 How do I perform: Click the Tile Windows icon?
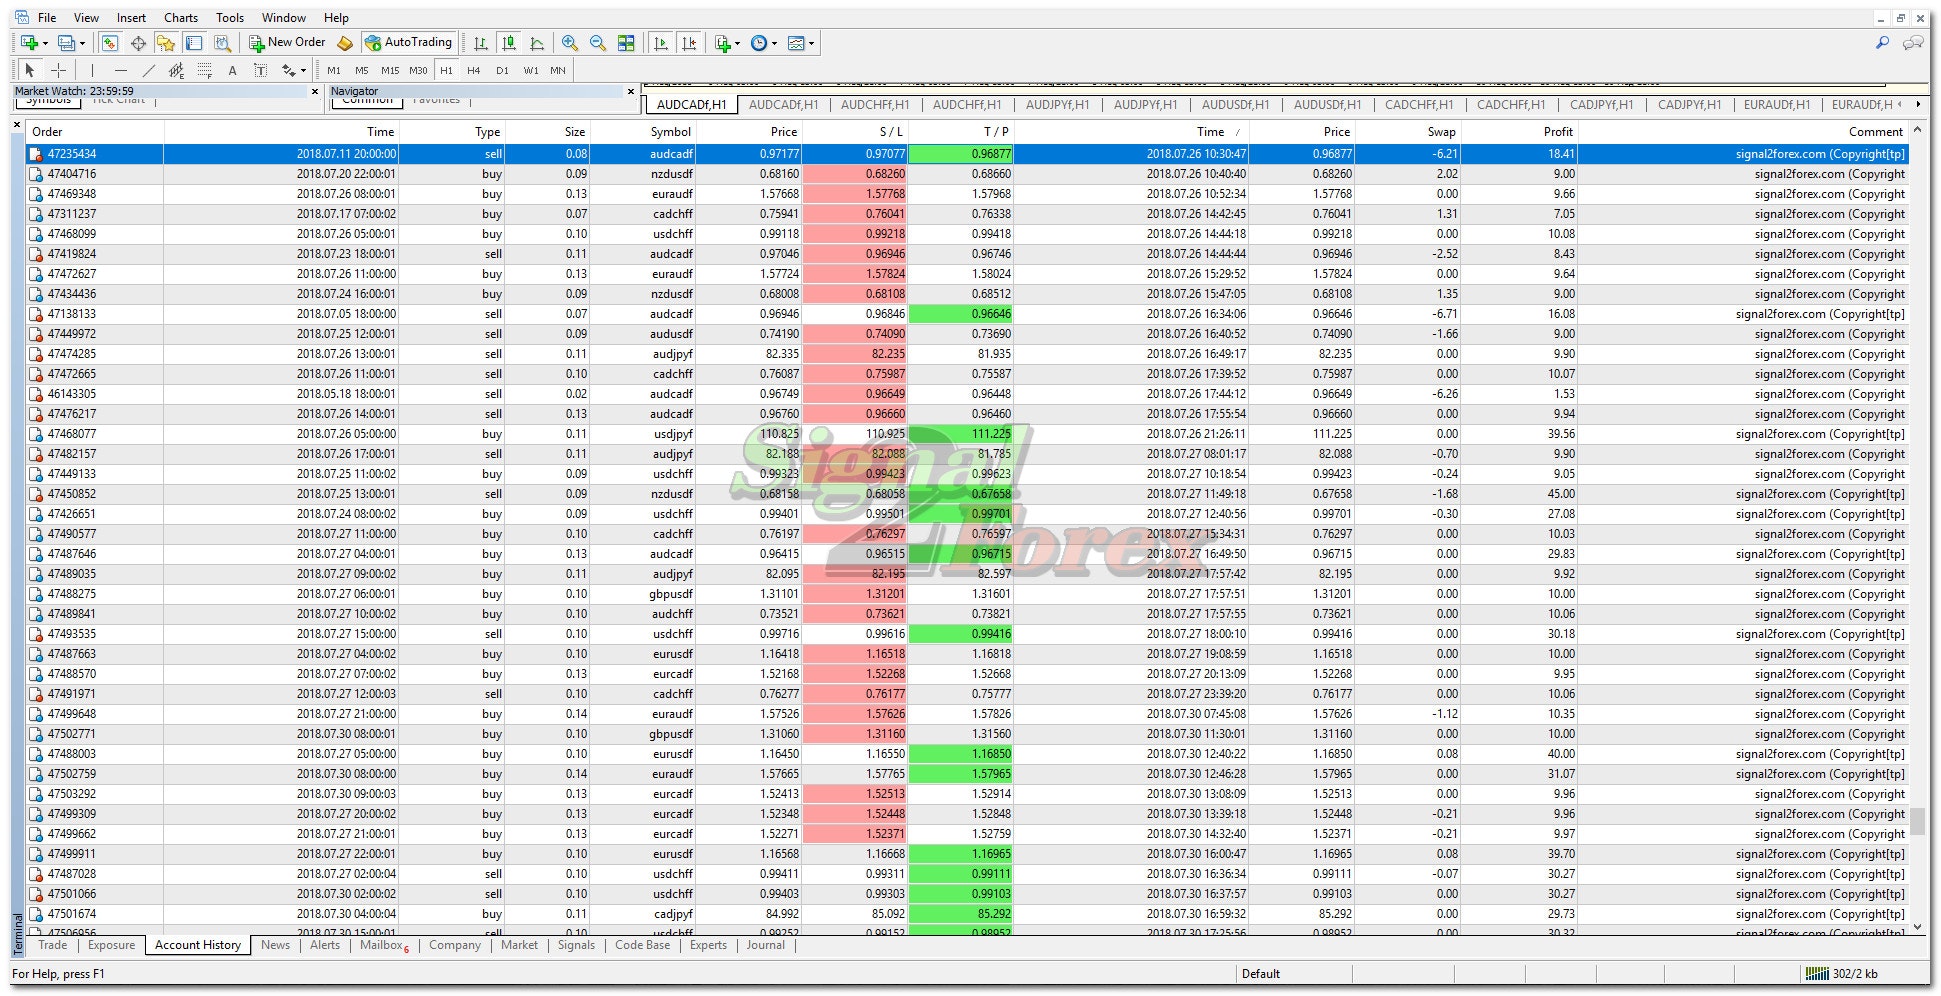pos(626,43)
